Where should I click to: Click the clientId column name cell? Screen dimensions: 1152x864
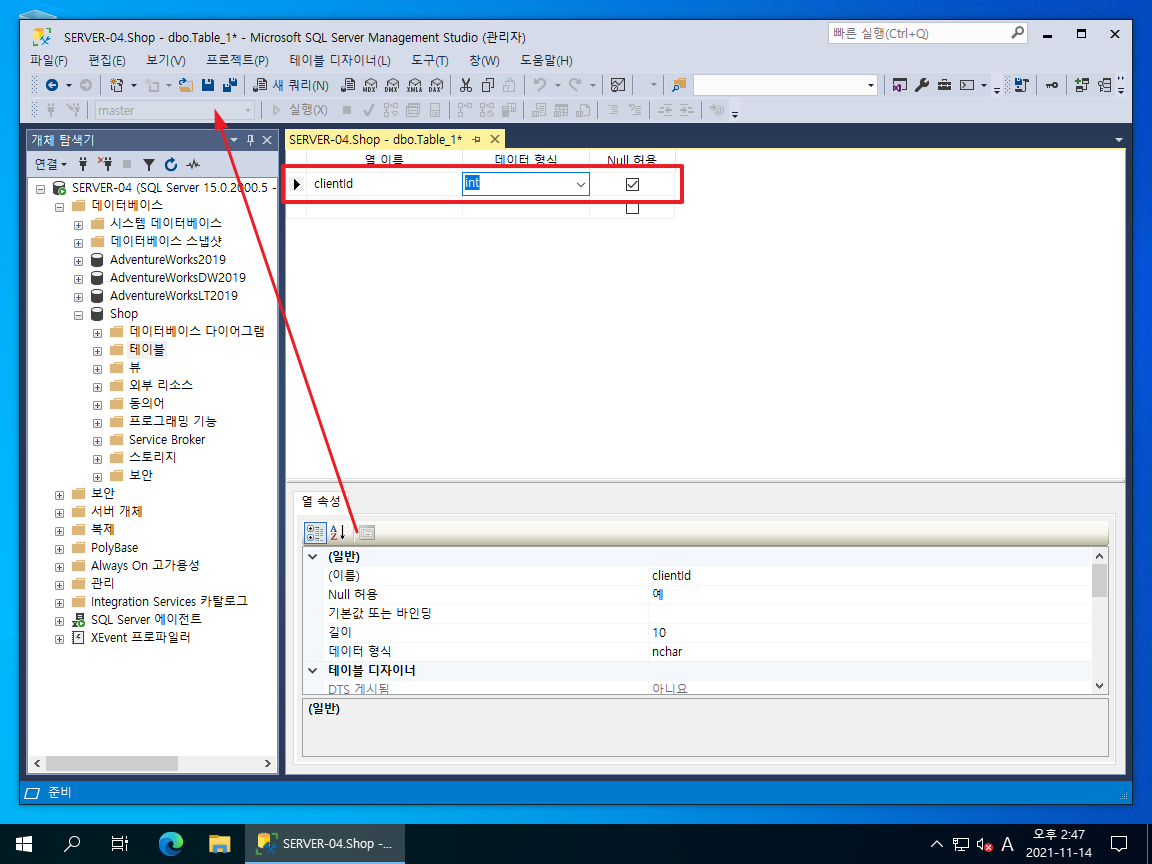coord(384,184)
